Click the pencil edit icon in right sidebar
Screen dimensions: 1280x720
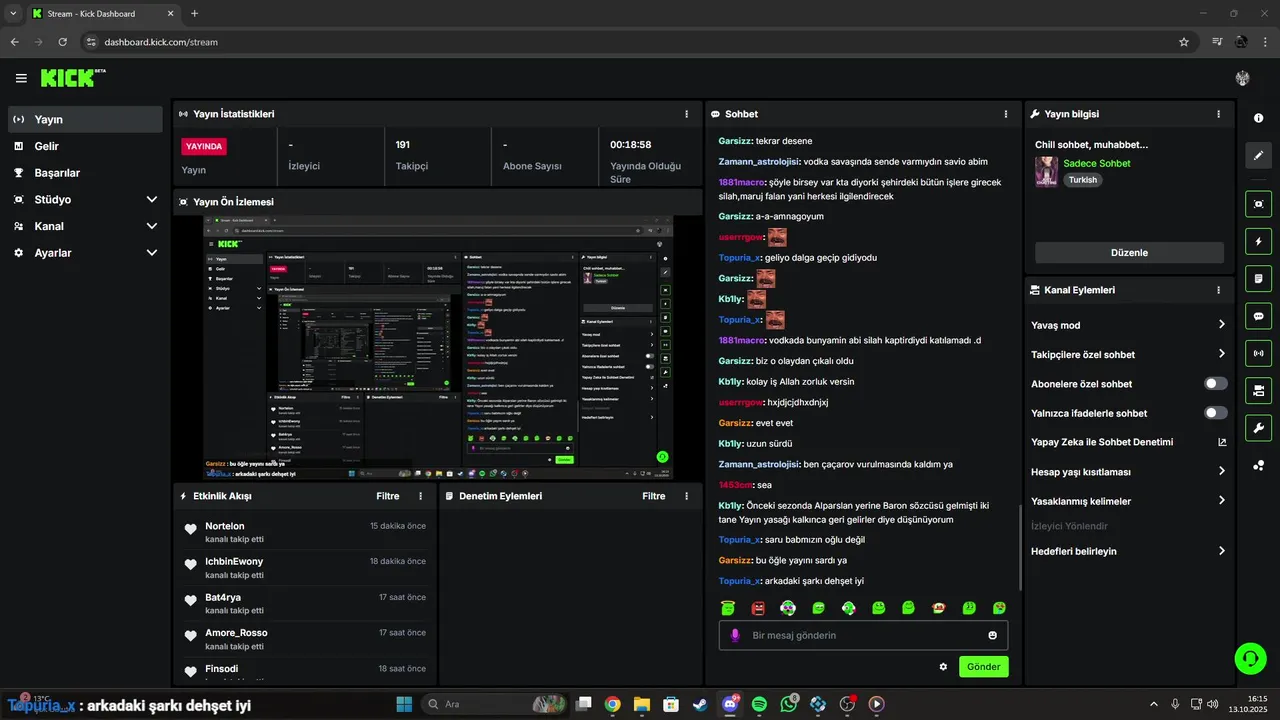tap(1258, 156)
